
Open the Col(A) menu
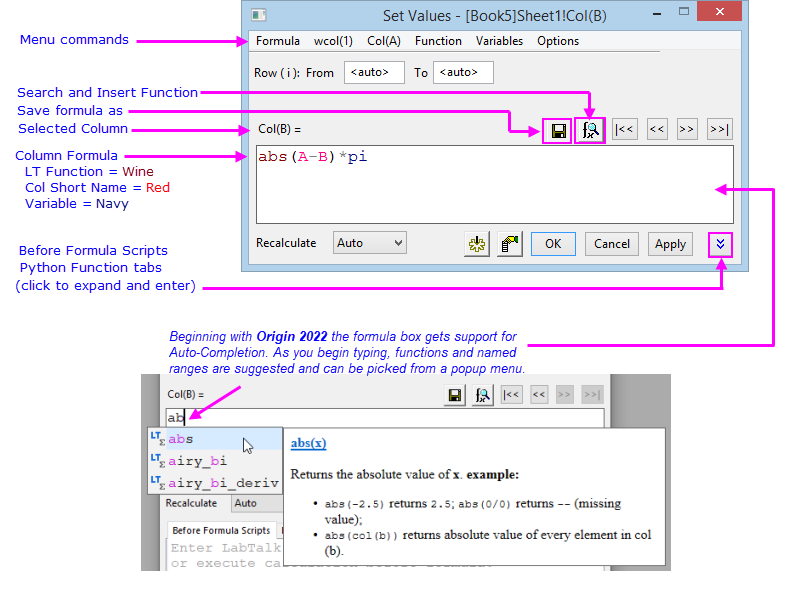coord(384,41)
